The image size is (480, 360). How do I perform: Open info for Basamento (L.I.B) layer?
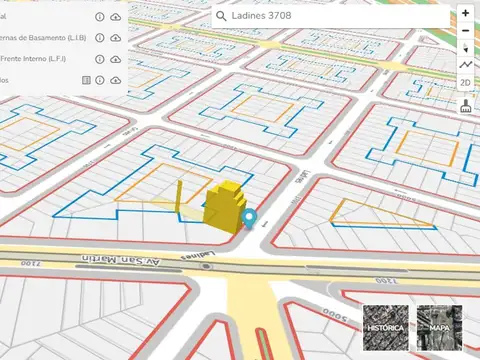[x=100, y=38]
